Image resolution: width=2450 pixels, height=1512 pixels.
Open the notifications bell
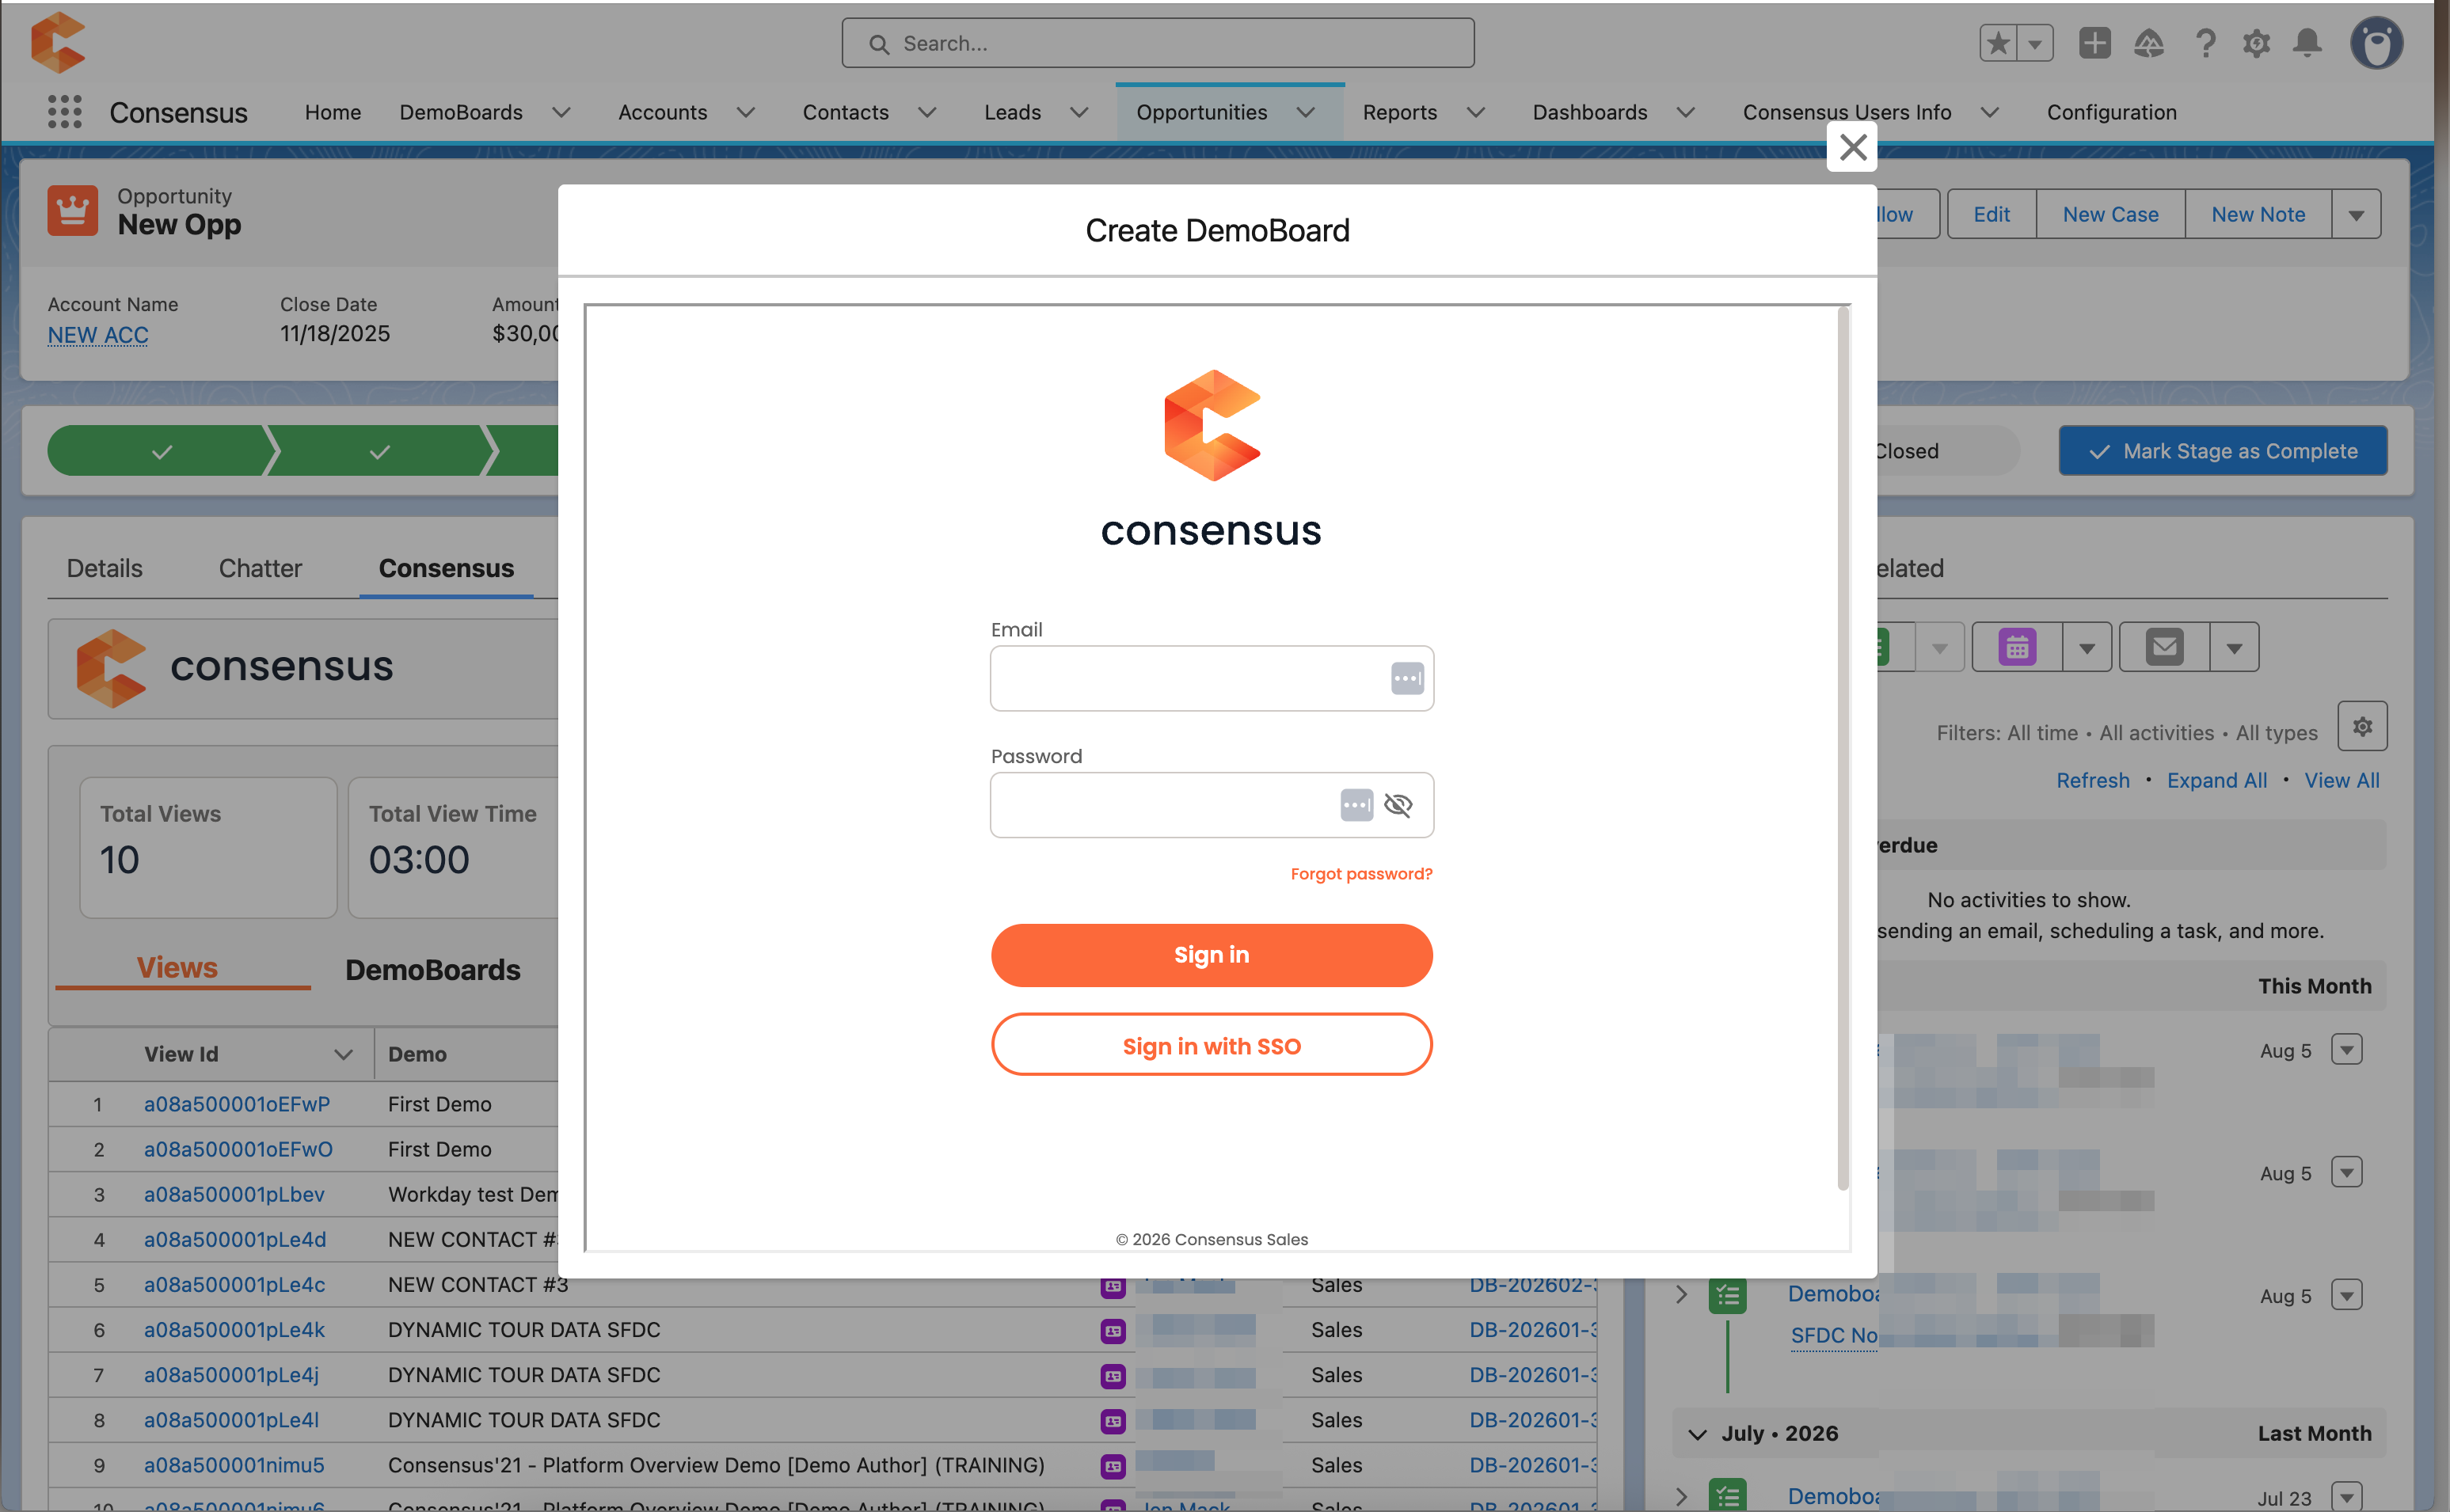pos(2308,43)
